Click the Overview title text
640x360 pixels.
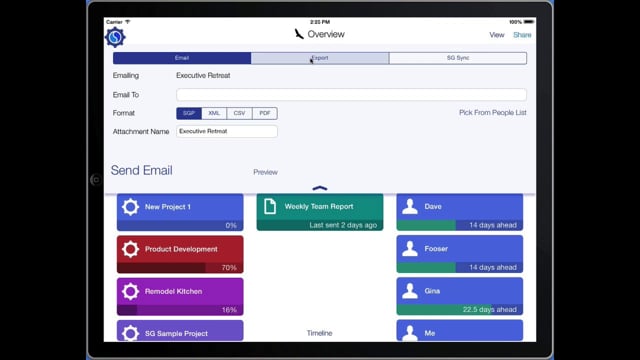(326, 34)
